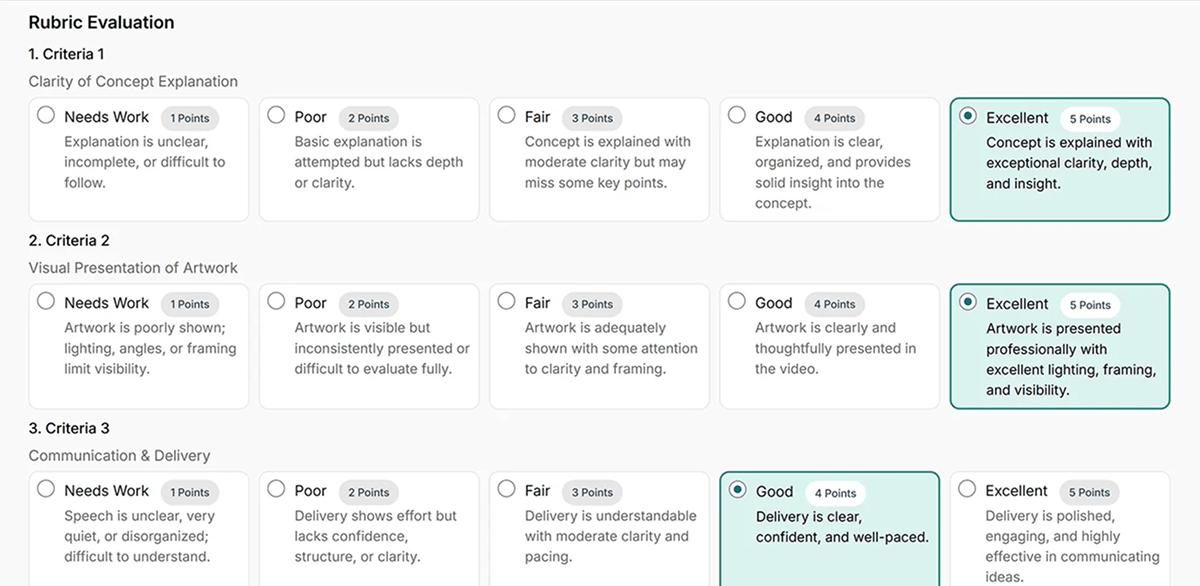
Task: Pick Fair radio for Visual Presentation
Action: click(x=506, y=301)
